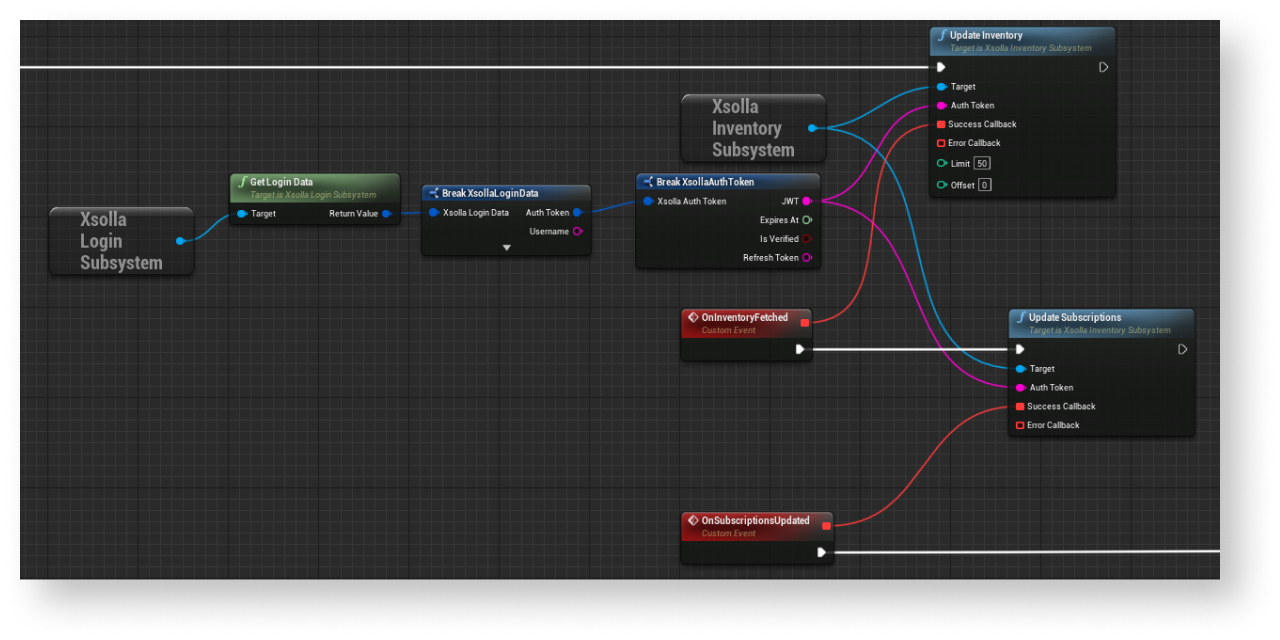This screenshot has width=1280, height=640.
Task: Select the Update Subscriptions node title
Action: pos(1074,317)
